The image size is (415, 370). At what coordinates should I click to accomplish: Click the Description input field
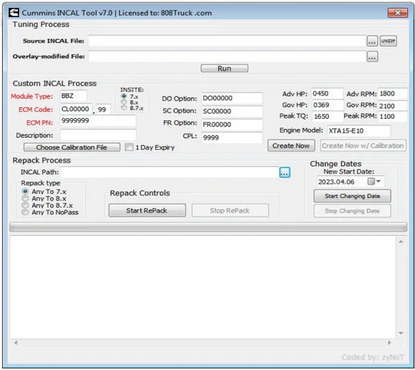pyautogui.click(x=98, y=135)
